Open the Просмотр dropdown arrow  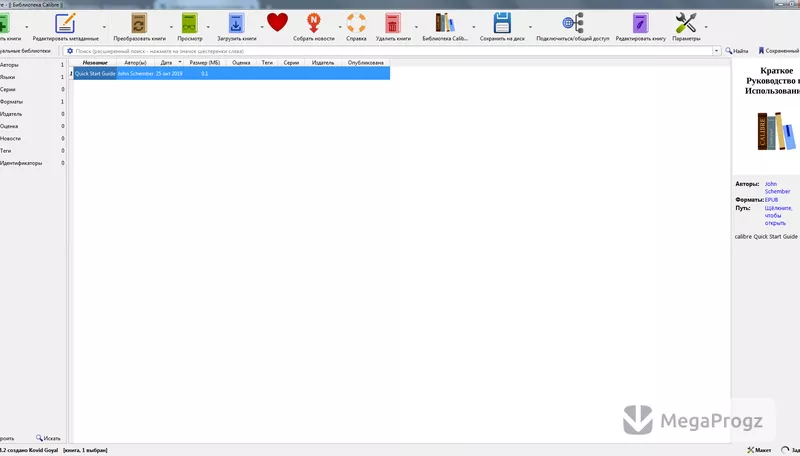click(x=208, y=27)
